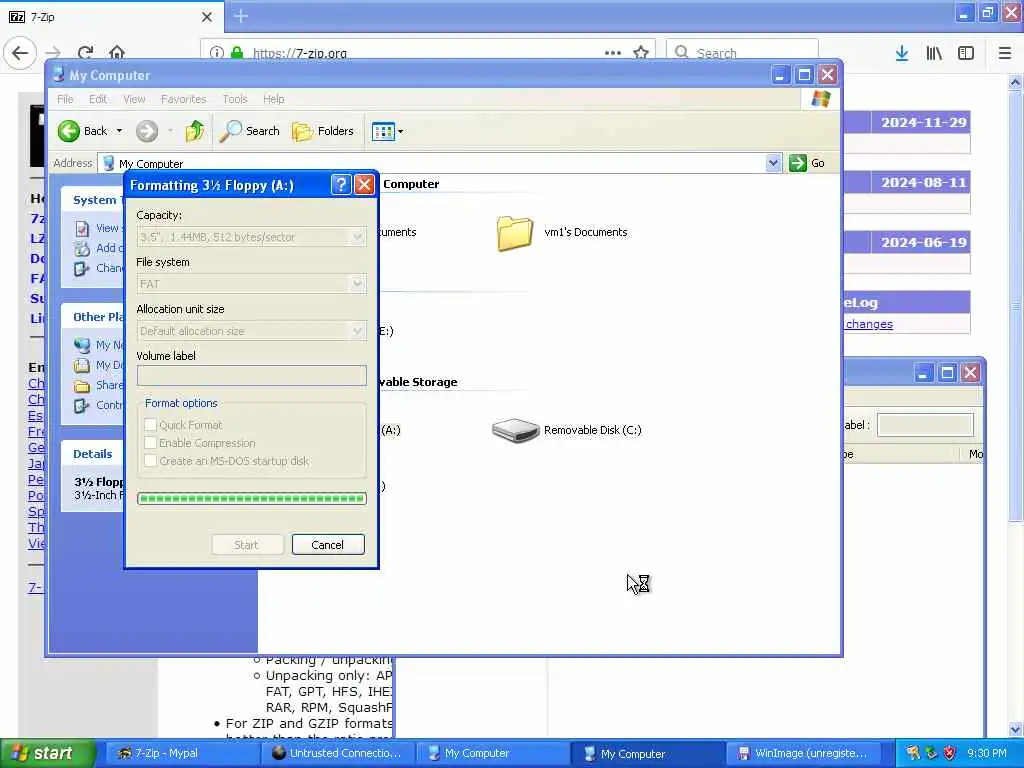Screen dimensions: 1024x768
Task: Toggle the browser sidebar icon
Action: tap(966, 53)
